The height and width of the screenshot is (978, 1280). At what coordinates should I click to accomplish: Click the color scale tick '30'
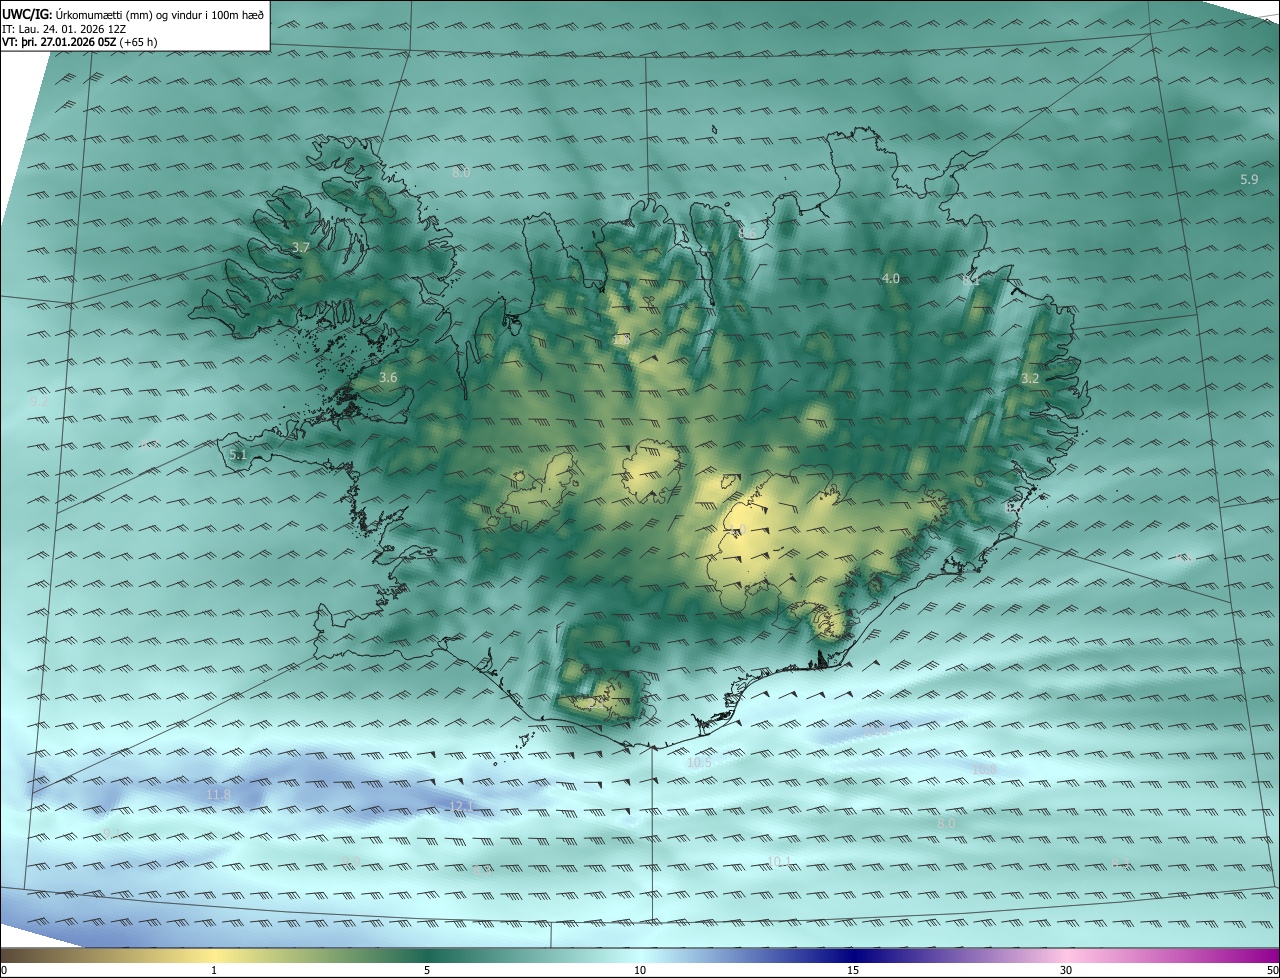click(1066, 970)
